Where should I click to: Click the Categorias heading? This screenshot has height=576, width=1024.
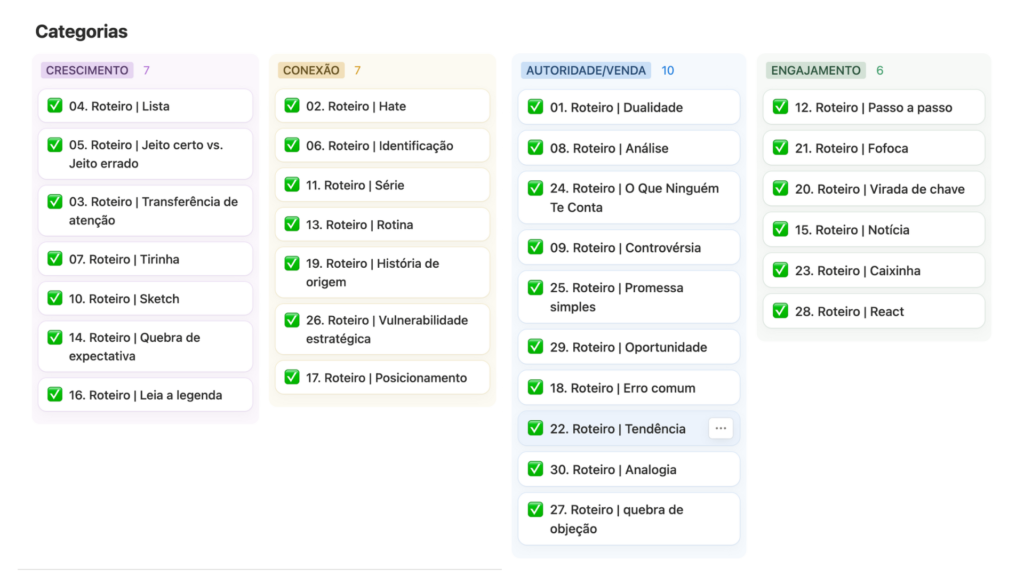81,32
